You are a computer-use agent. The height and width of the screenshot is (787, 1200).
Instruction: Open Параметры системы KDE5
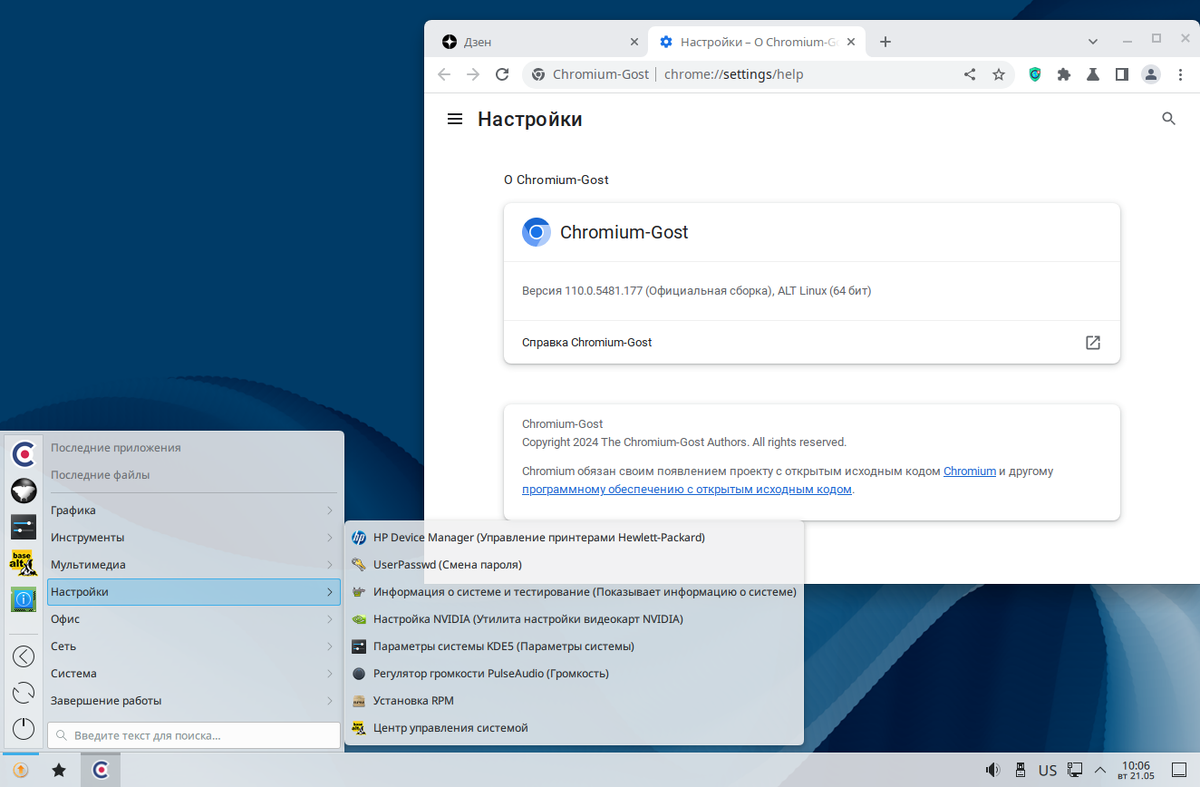point(574,646)
